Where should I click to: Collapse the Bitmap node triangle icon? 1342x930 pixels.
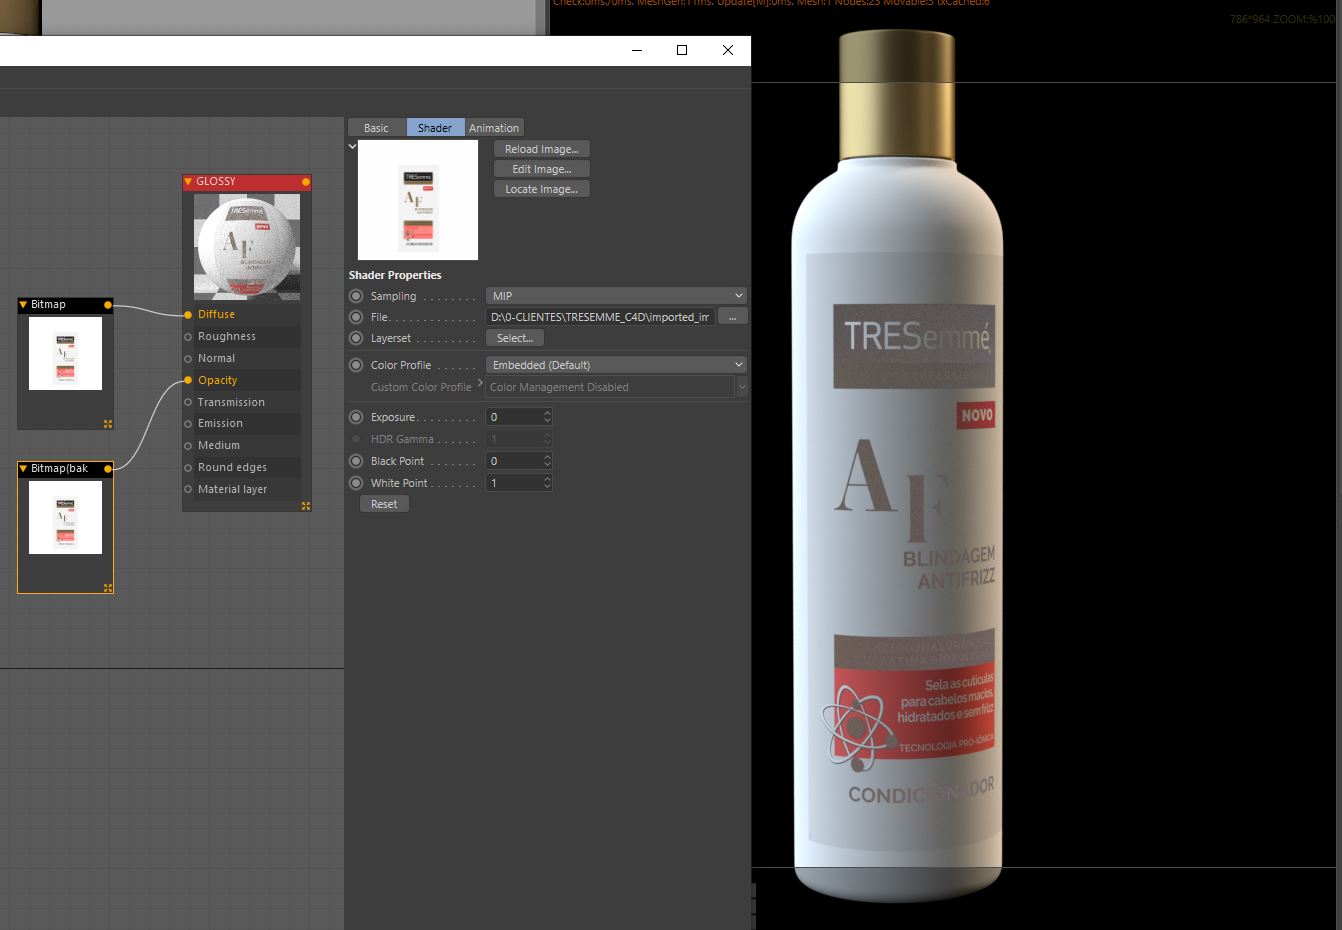[23, 305]
